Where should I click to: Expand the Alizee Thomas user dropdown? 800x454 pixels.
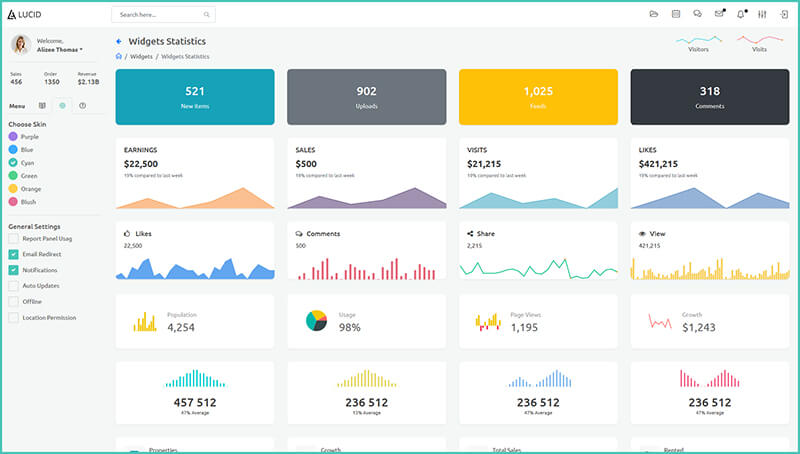click(x=59, y=49)
